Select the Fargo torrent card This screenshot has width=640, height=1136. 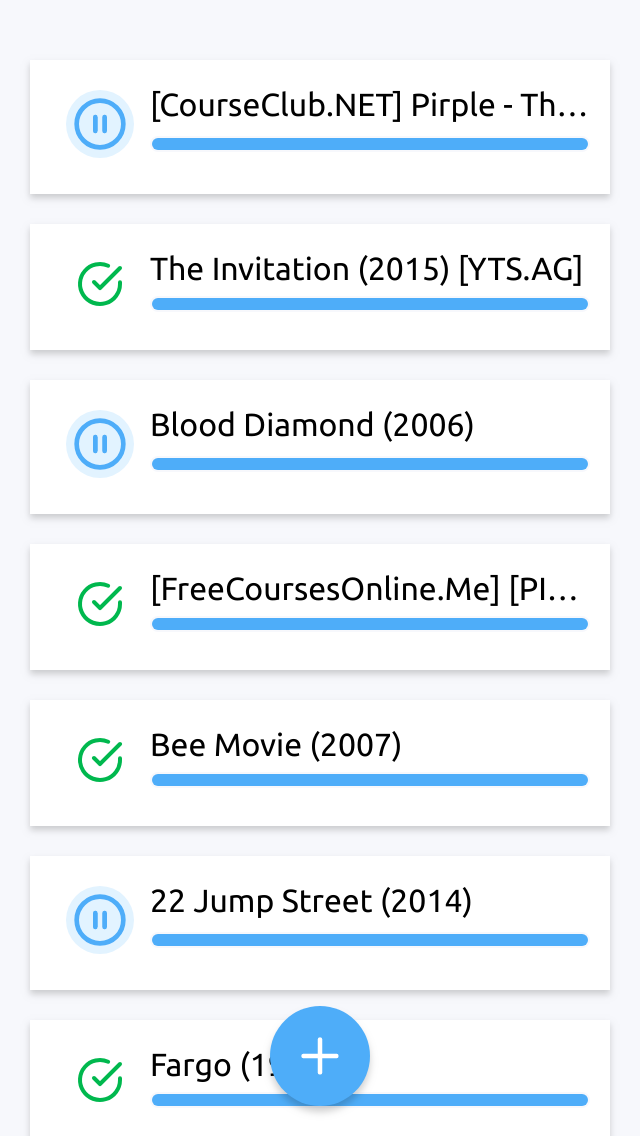(320, 1078)
